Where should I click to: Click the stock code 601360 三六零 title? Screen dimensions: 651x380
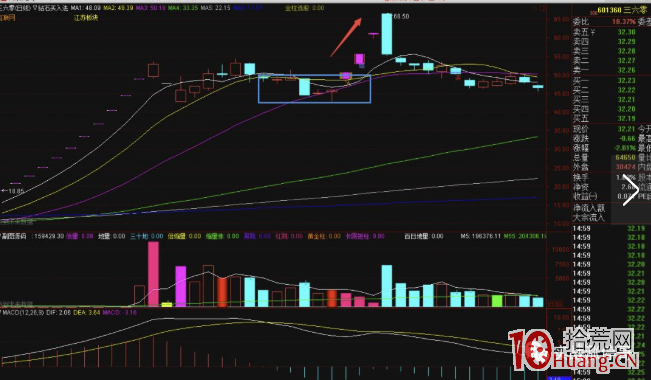621,10
